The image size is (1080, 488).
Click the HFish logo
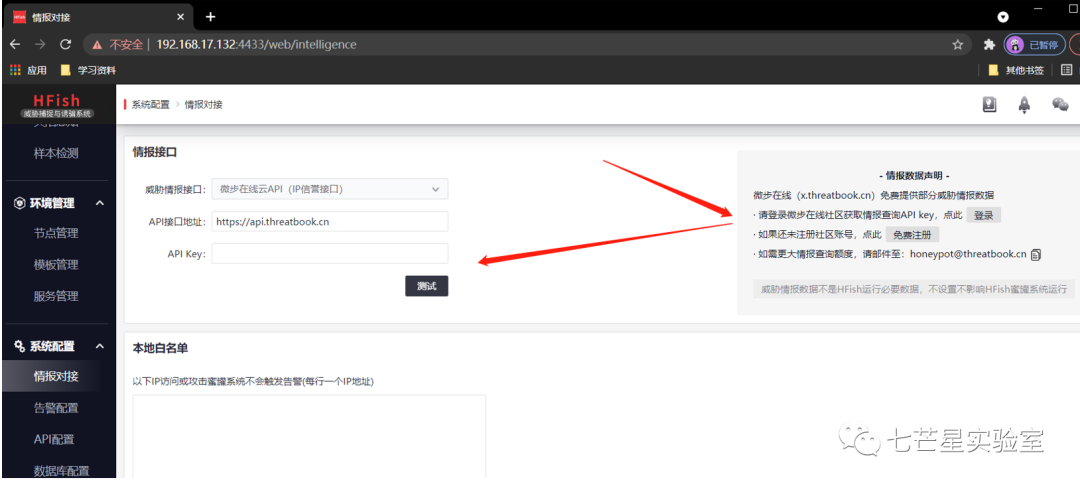57,105
